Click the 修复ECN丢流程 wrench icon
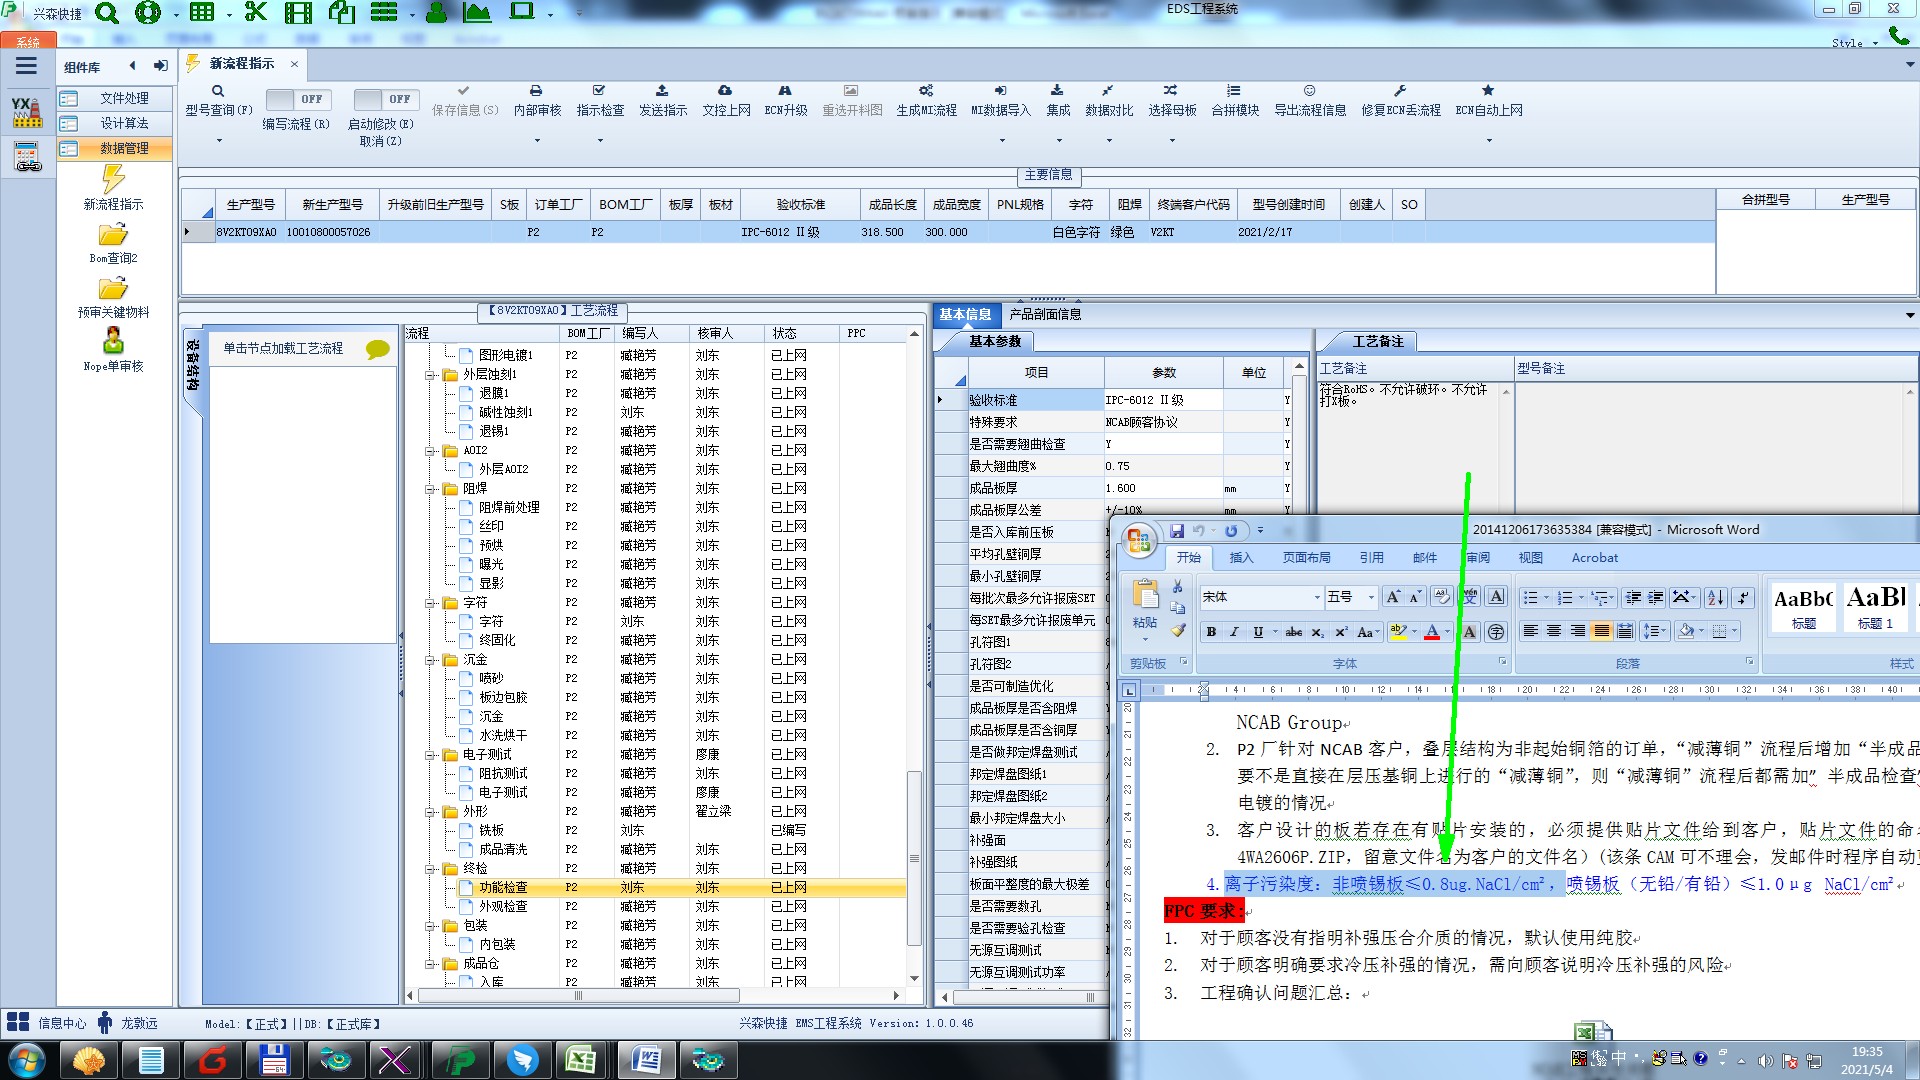The height and width of the screenshot is (1080, 1920). click(1400, 91)
